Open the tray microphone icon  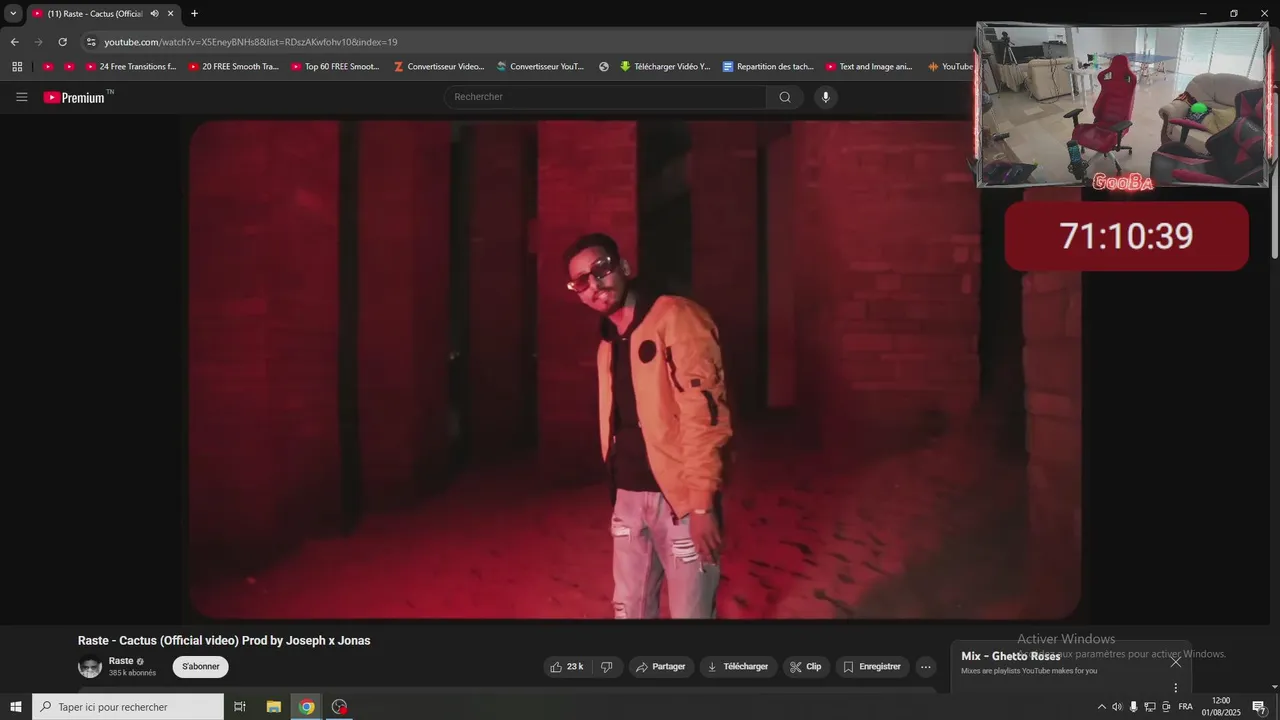(x=1133, y=707)
